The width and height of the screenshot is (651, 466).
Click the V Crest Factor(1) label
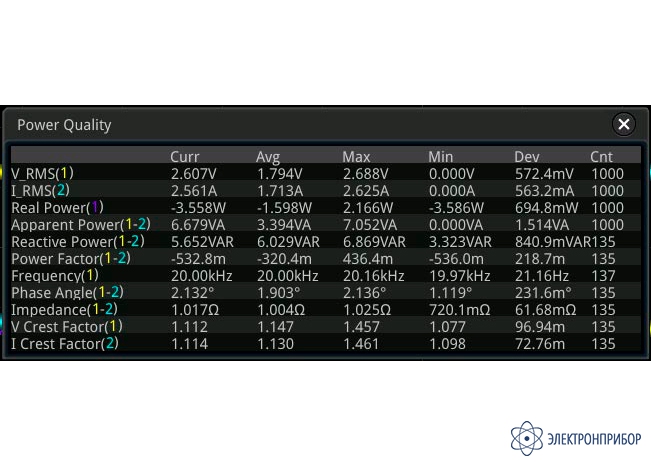[x=67, y=326]
